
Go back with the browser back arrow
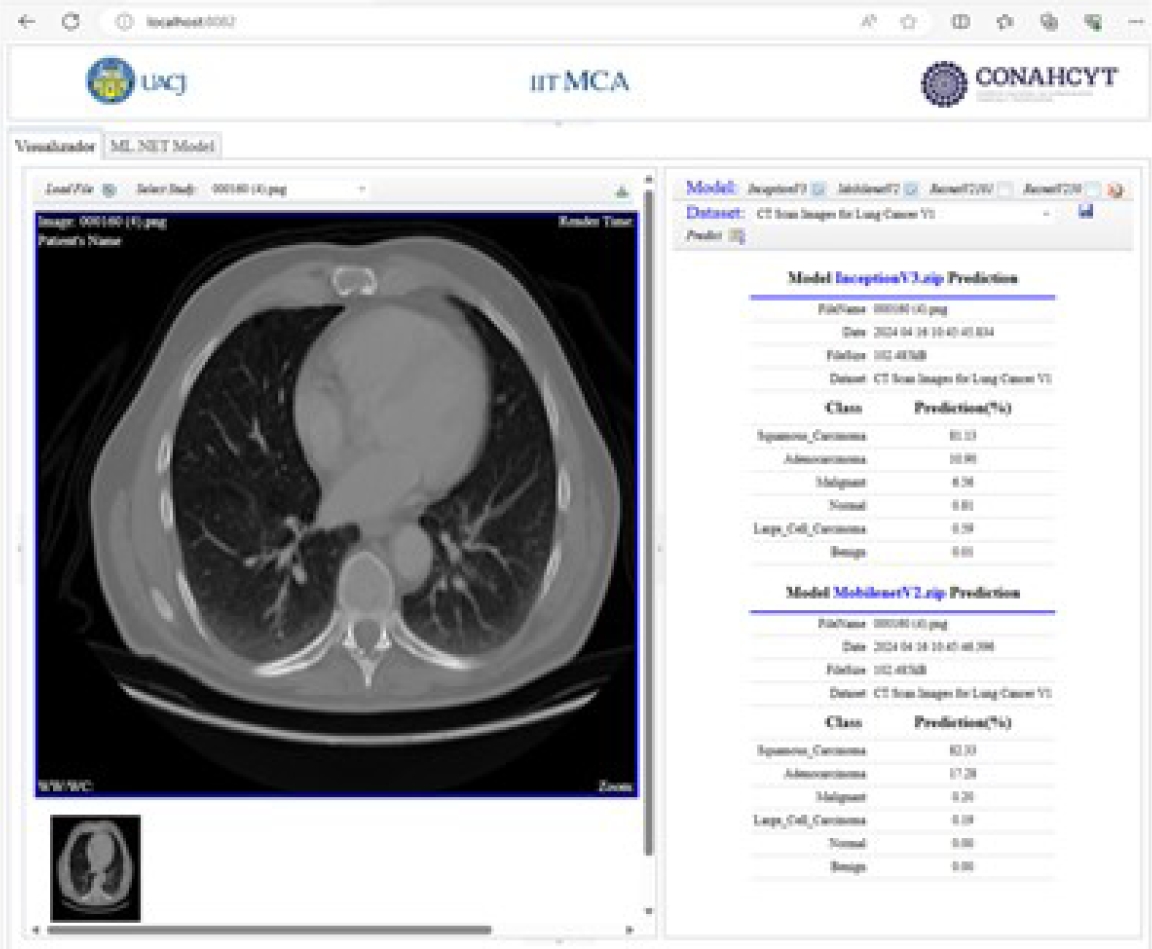27,21
